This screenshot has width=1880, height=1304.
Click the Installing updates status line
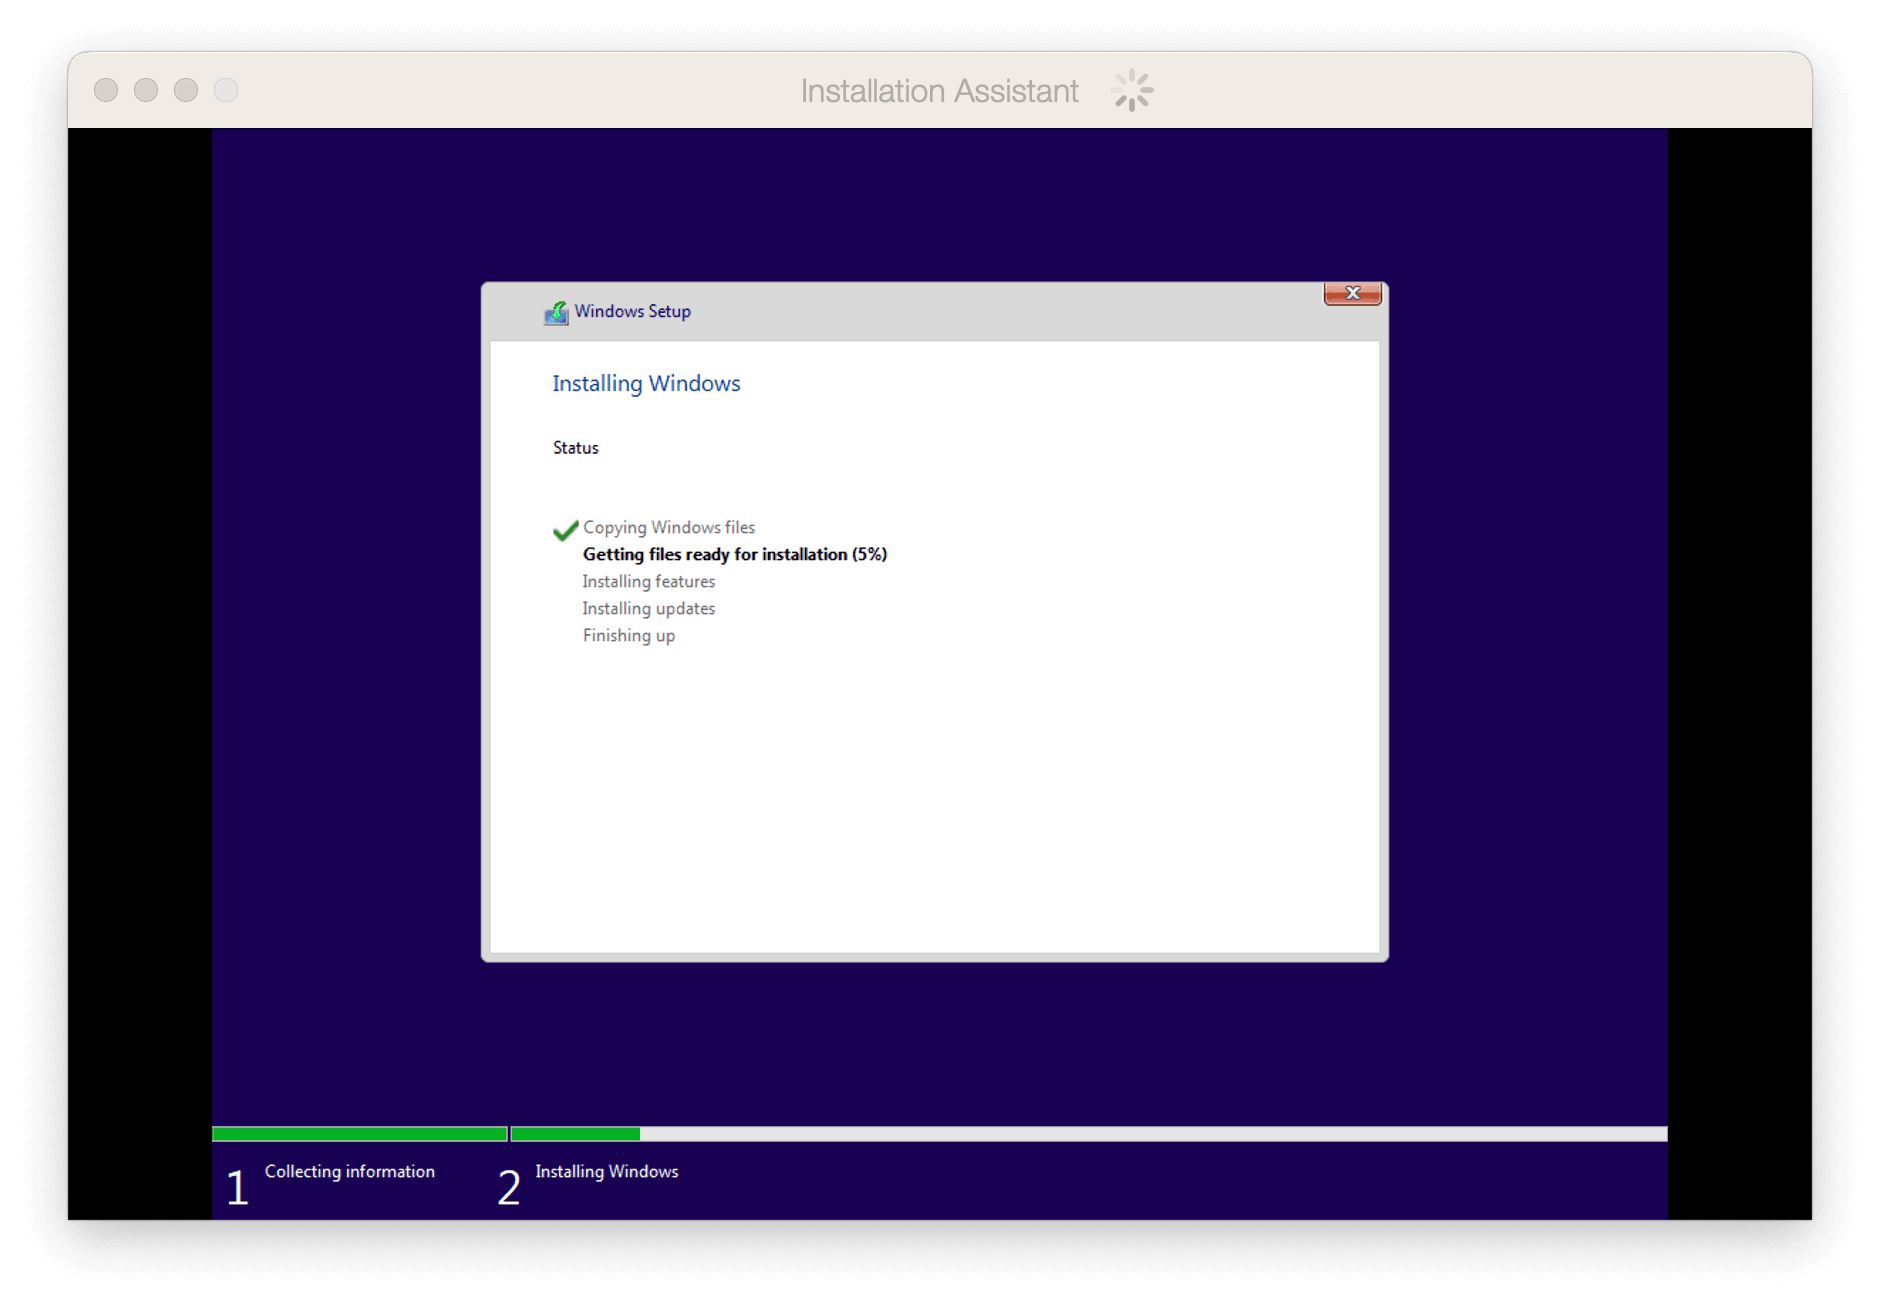(x=648, y=608)
